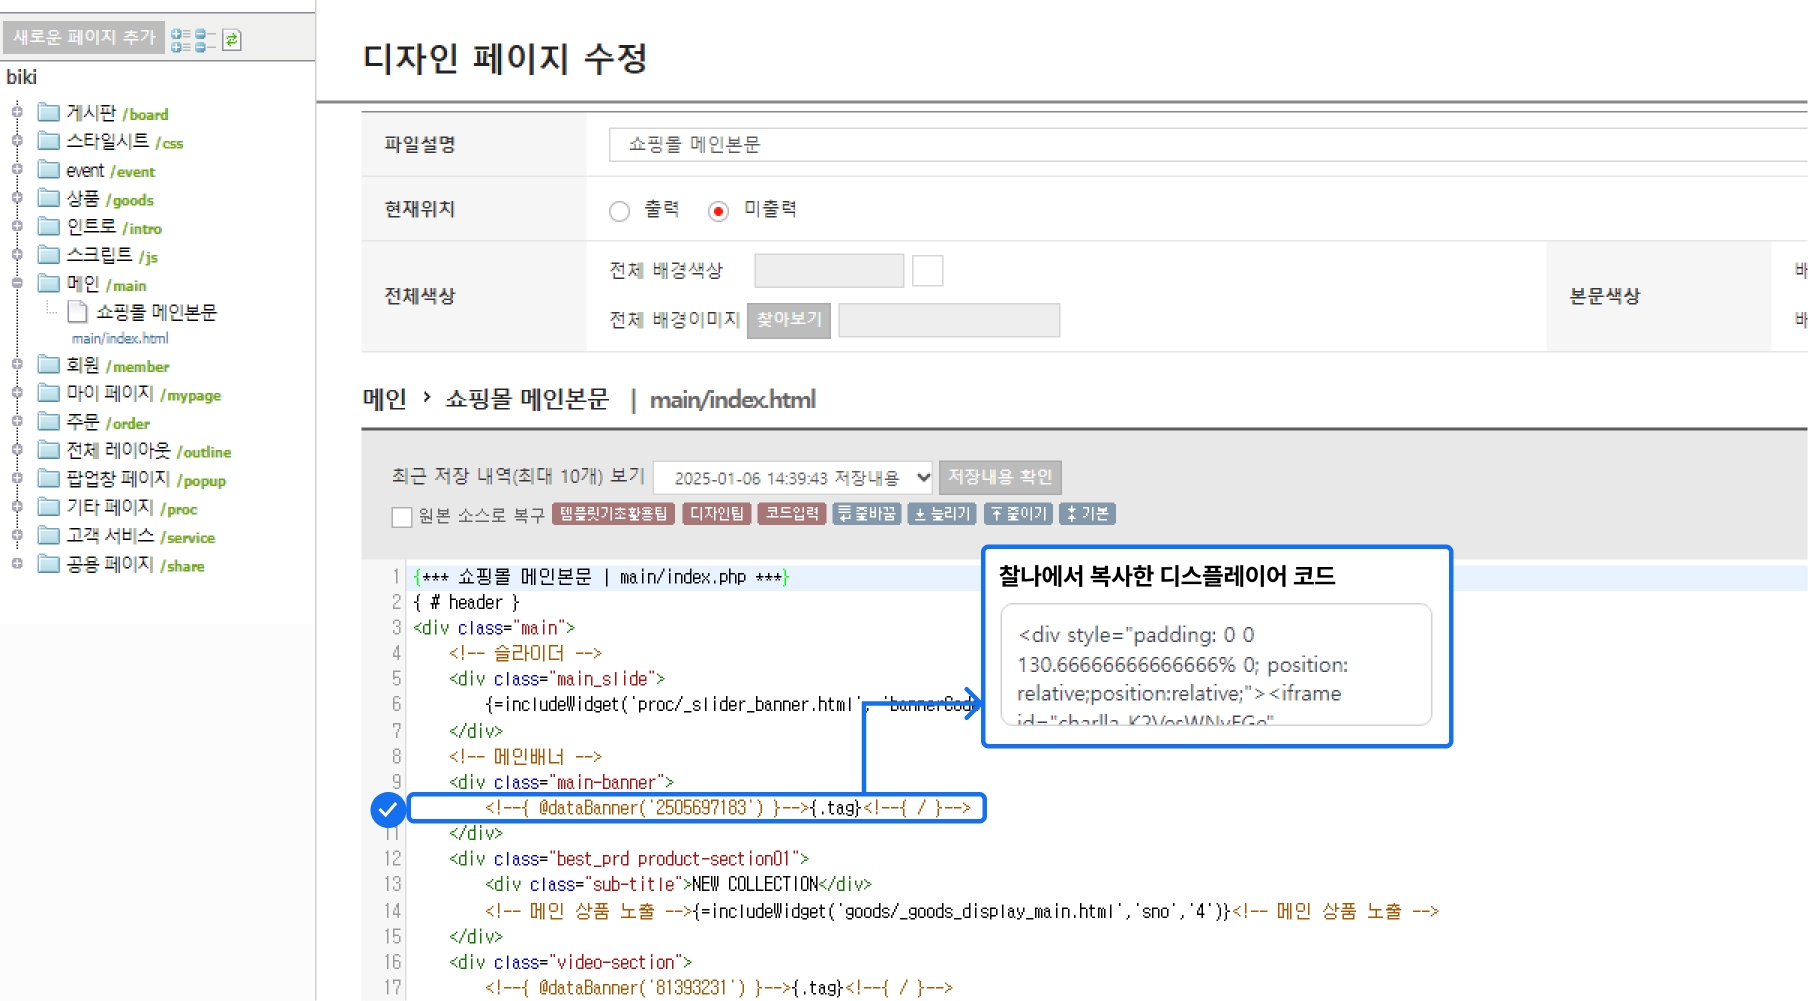
Task: Expand the 게시판 /board folder node
Action: [17, 112]
